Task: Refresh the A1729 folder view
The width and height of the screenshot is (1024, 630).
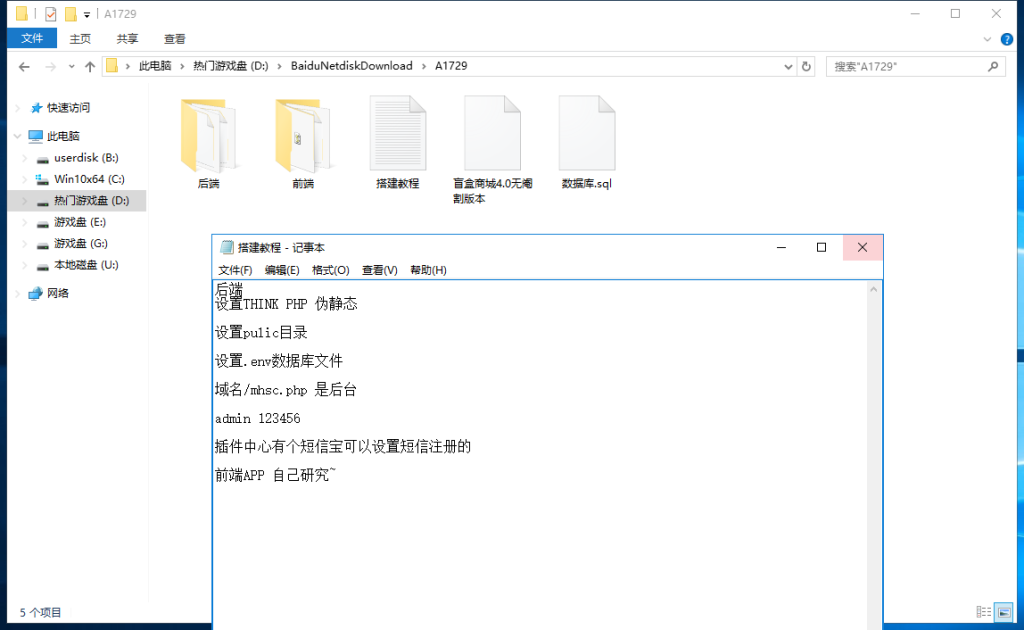Action: [807, 67]
